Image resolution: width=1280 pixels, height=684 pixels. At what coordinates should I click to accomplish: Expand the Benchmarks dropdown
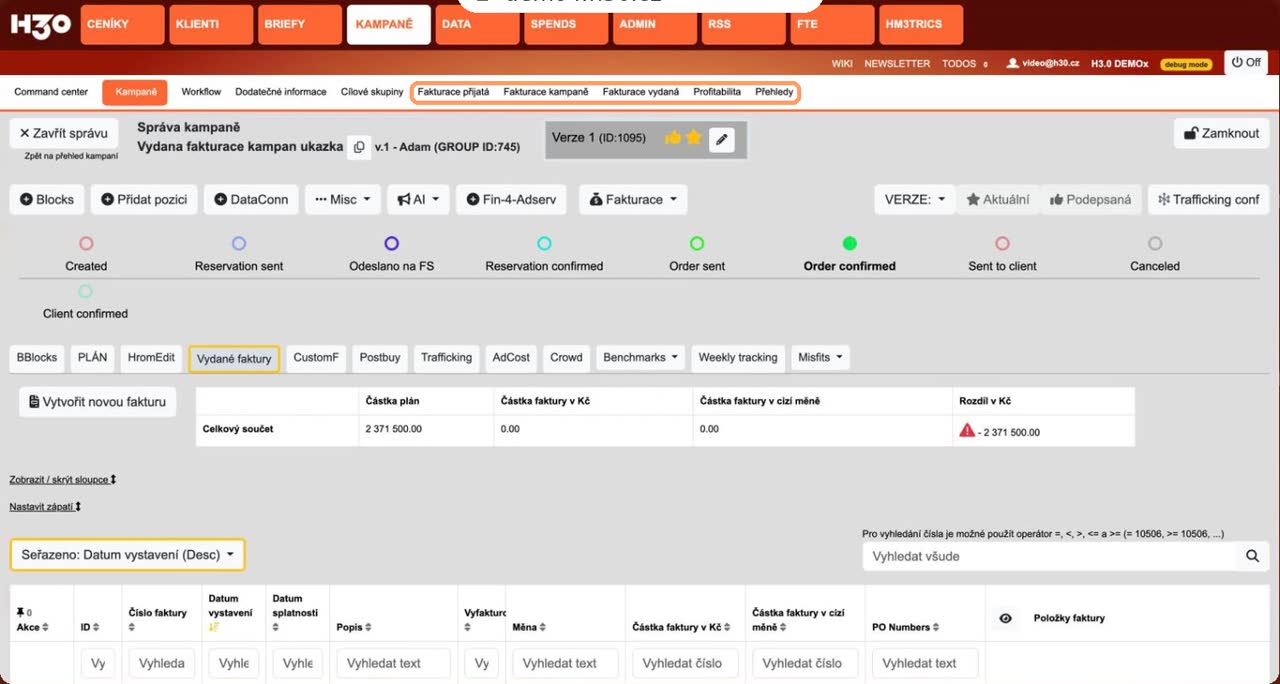[641, 357]
